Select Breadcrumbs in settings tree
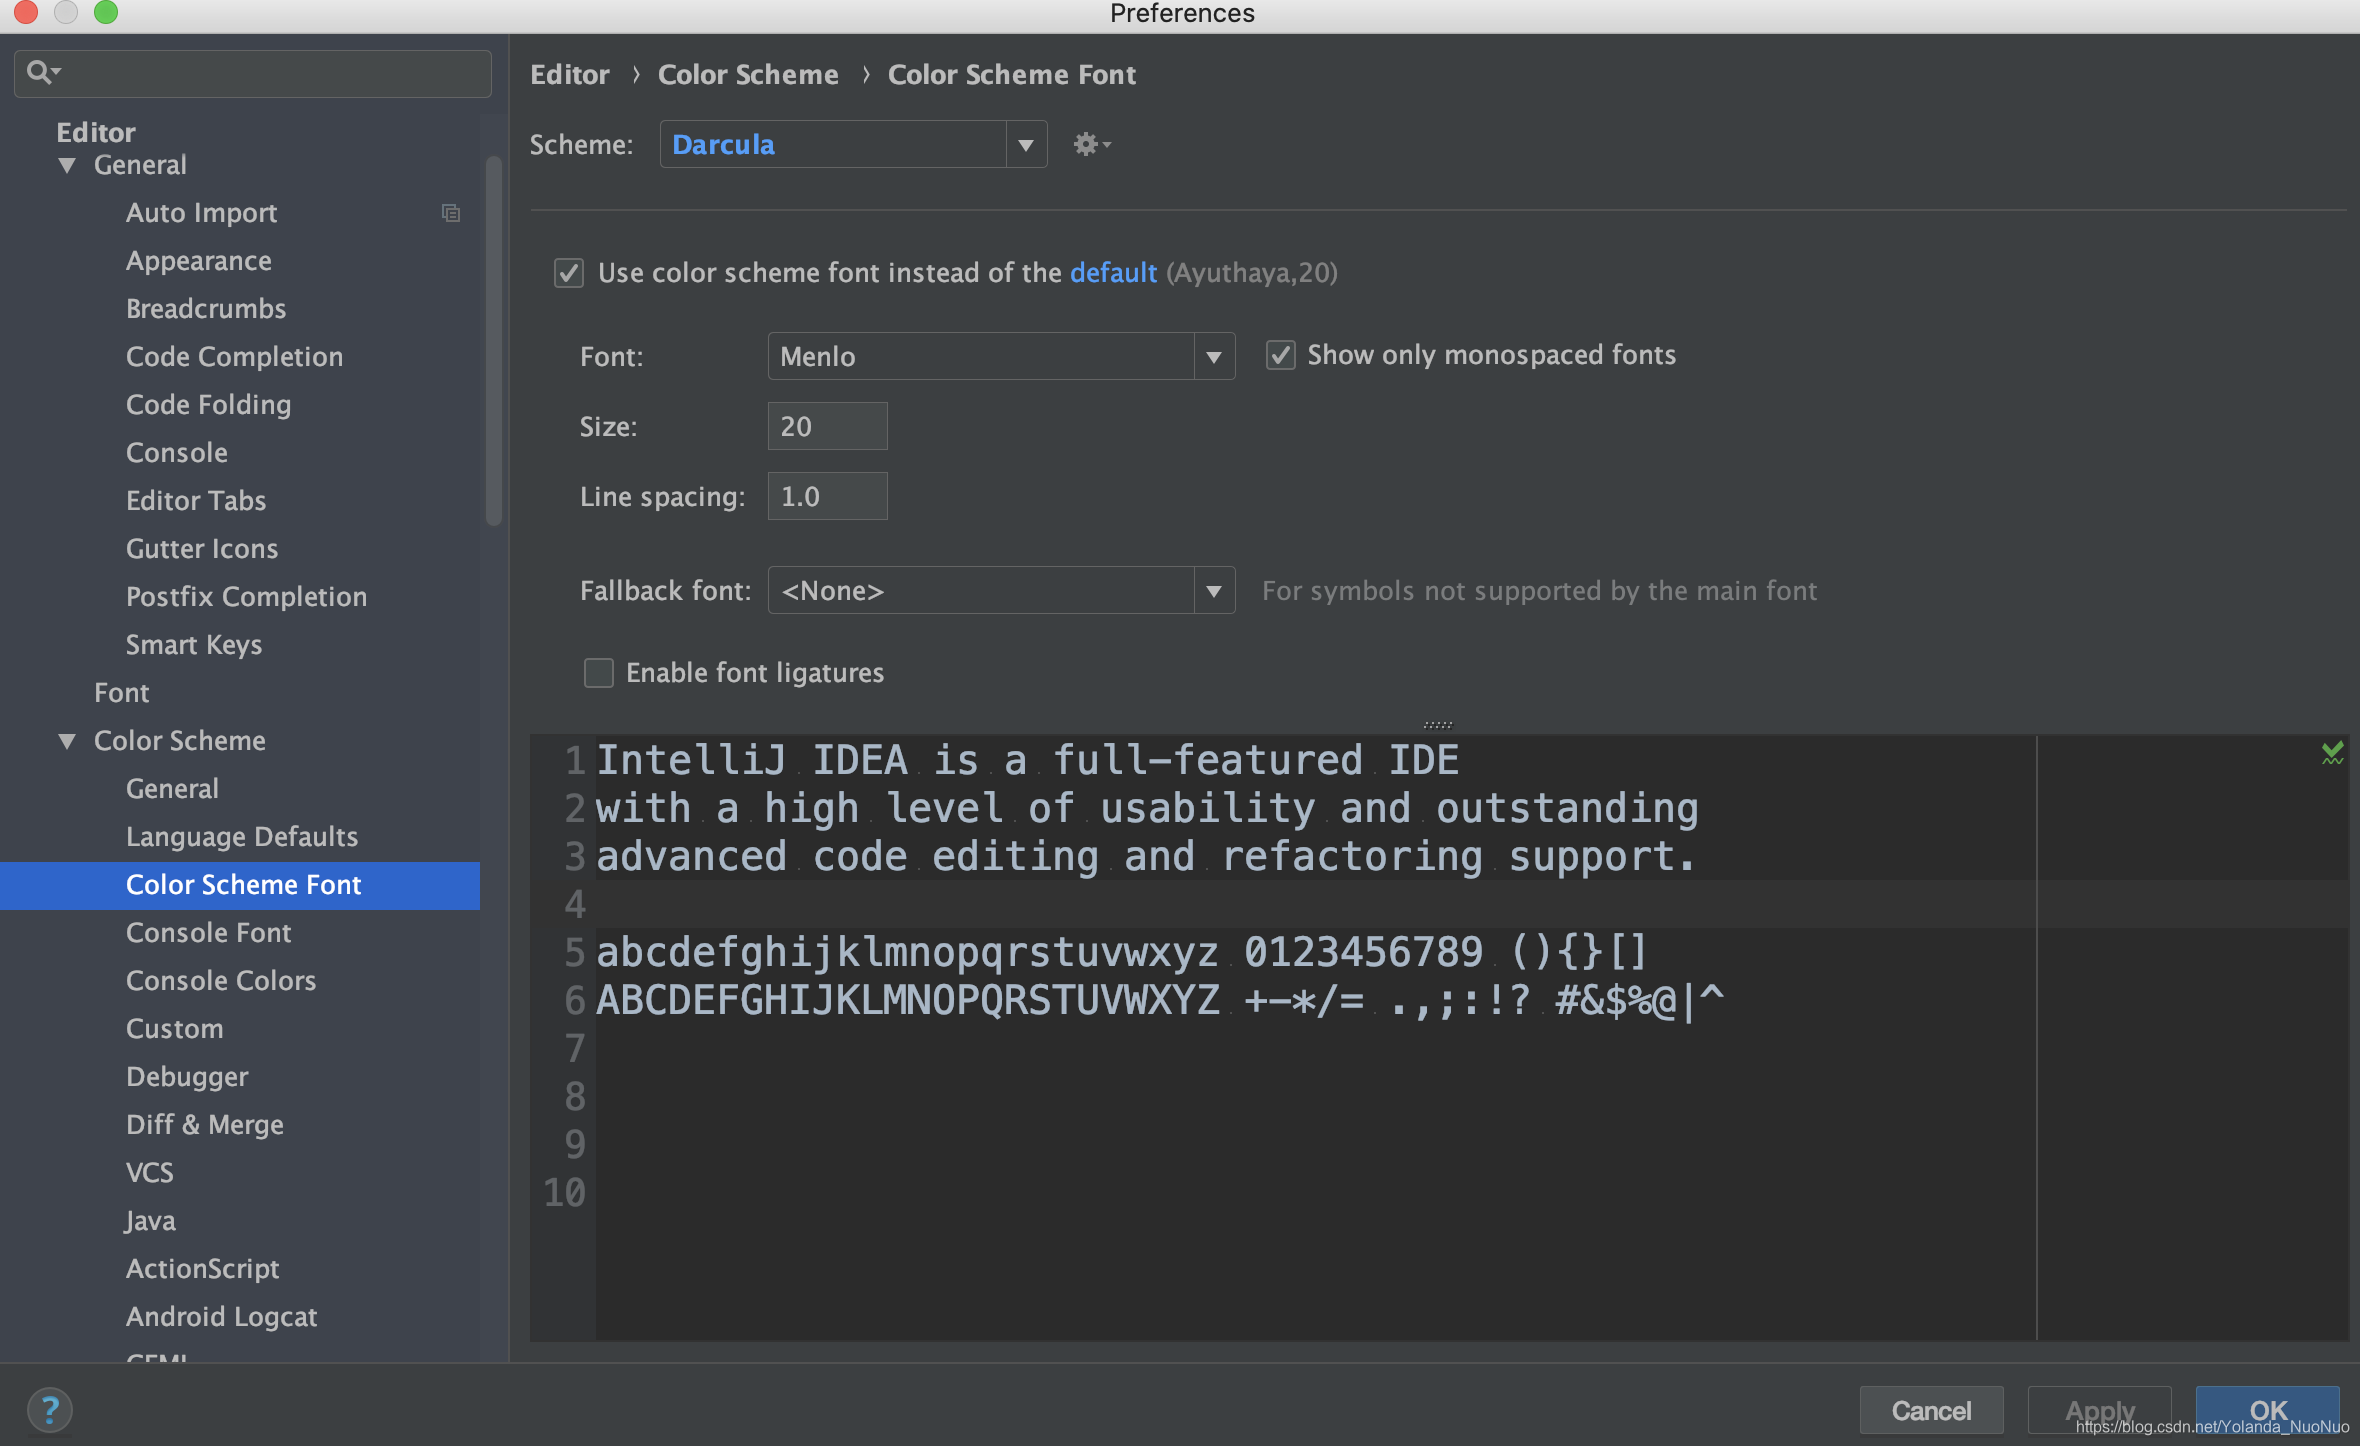2360x1446 pixels. tap(206, 309)
